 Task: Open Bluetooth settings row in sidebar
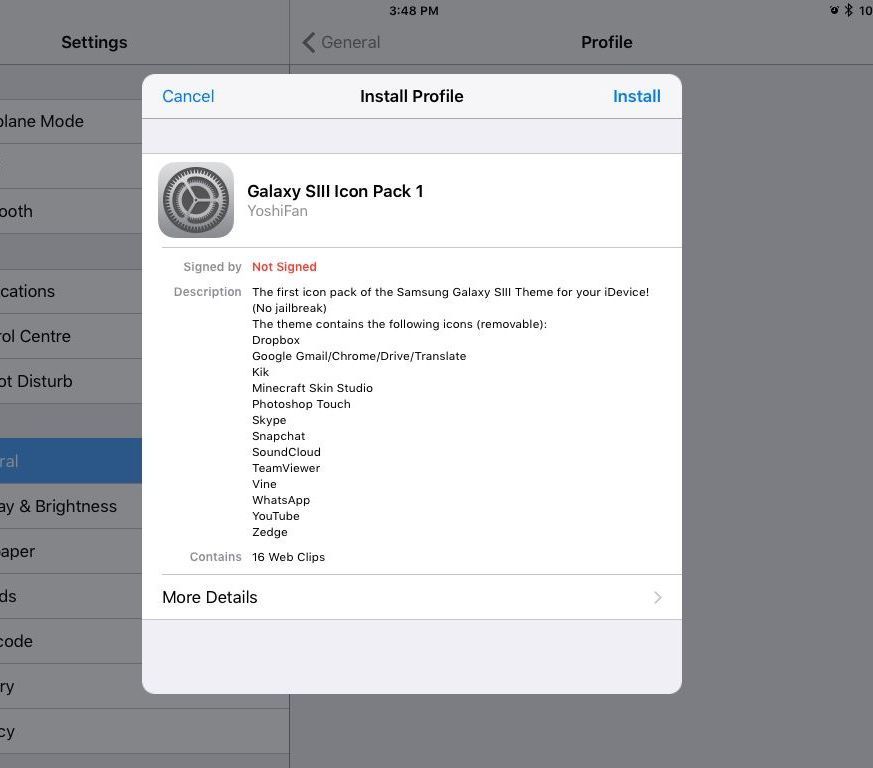71,211
